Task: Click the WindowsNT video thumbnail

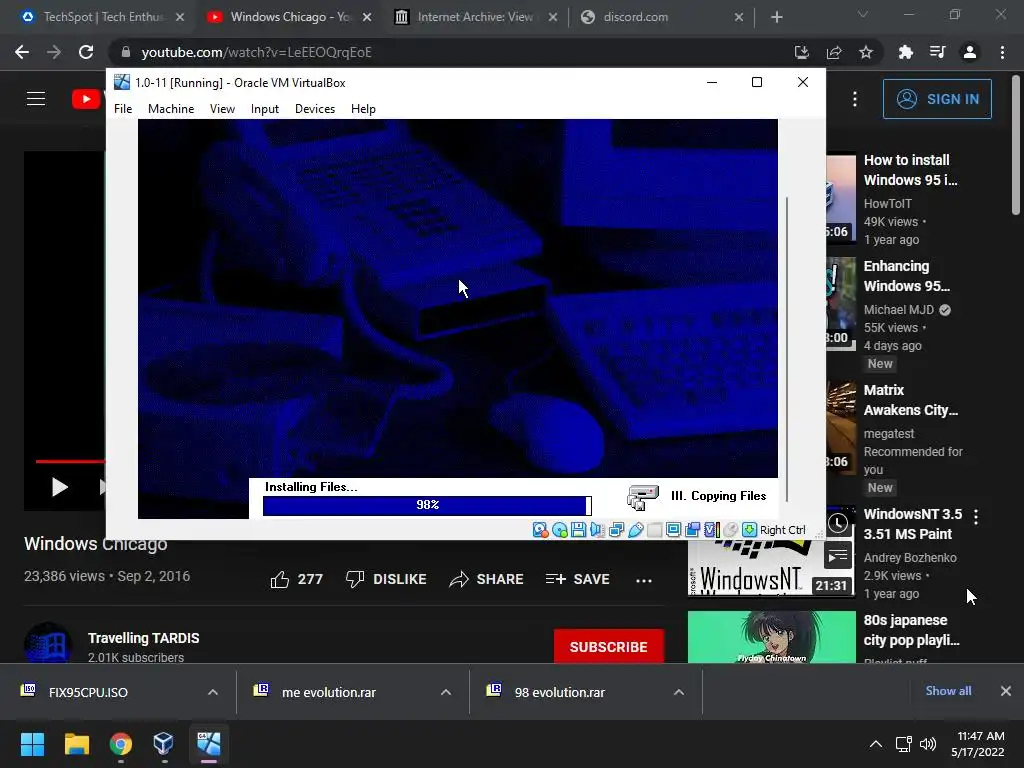Action: tap(771, 568)
